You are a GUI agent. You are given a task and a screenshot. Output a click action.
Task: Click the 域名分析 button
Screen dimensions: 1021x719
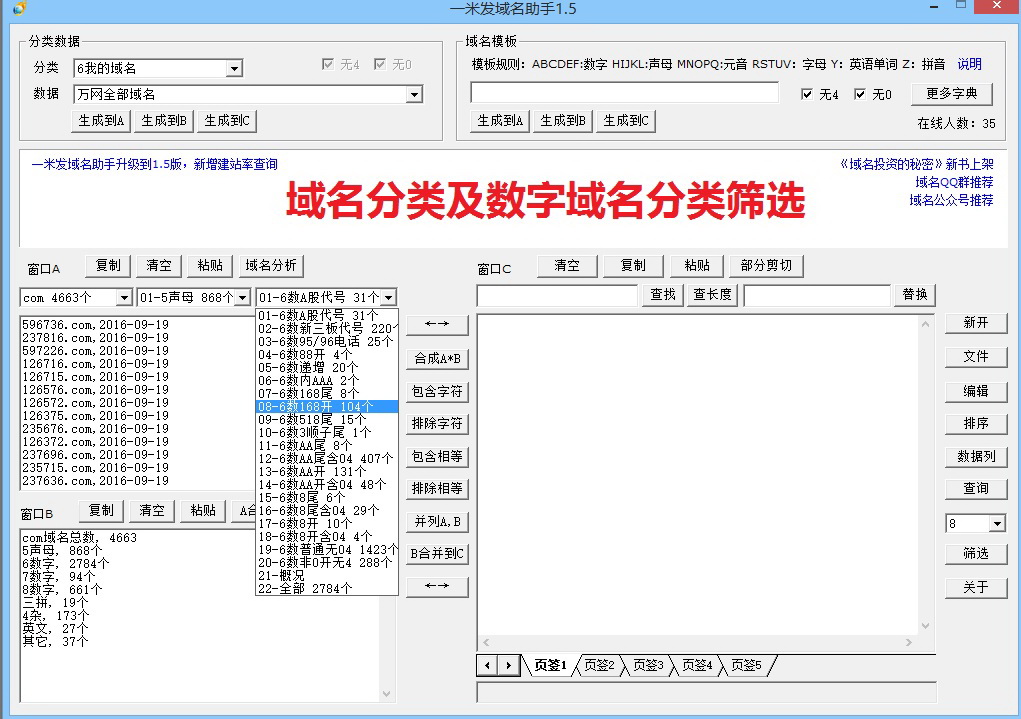[x=271, y=266]
